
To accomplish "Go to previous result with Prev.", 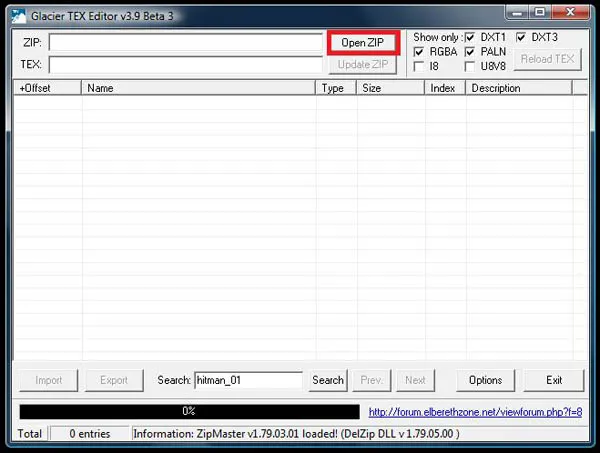I will coord(372,380).
